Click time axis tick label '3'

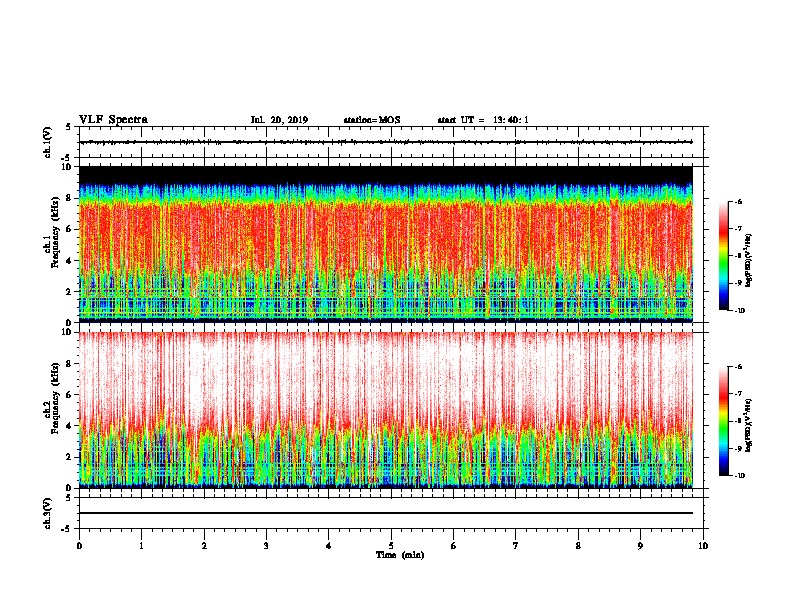coord(266,546)
